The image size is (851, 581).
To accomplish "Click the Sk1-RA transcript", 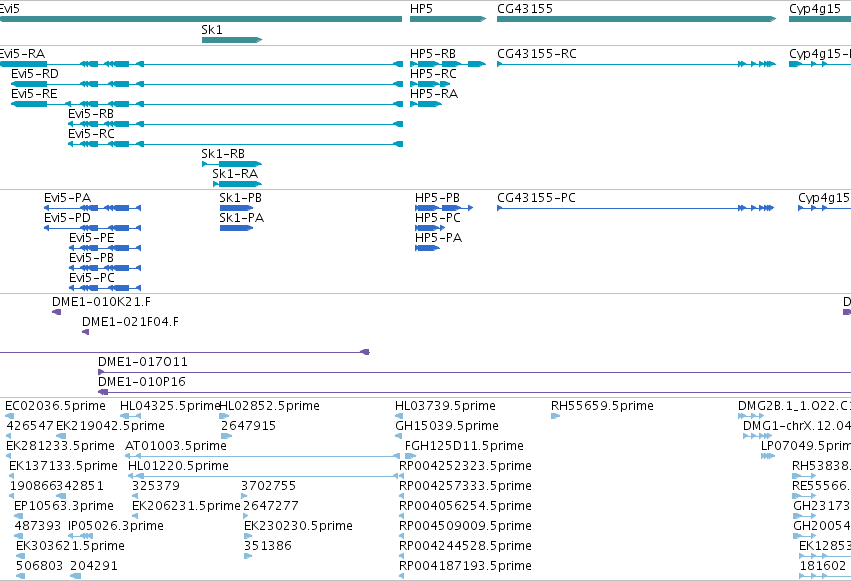I will click(237, 183).
